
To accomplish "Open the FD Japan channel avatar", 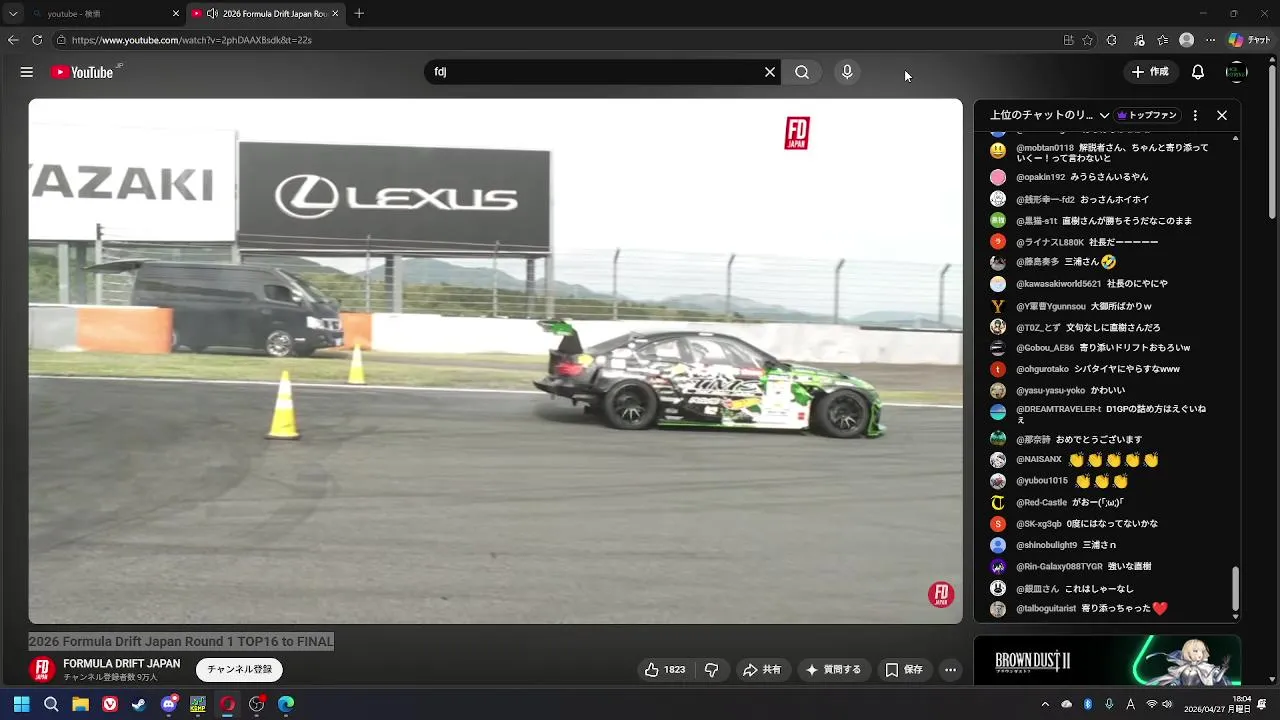I will 42,669.
